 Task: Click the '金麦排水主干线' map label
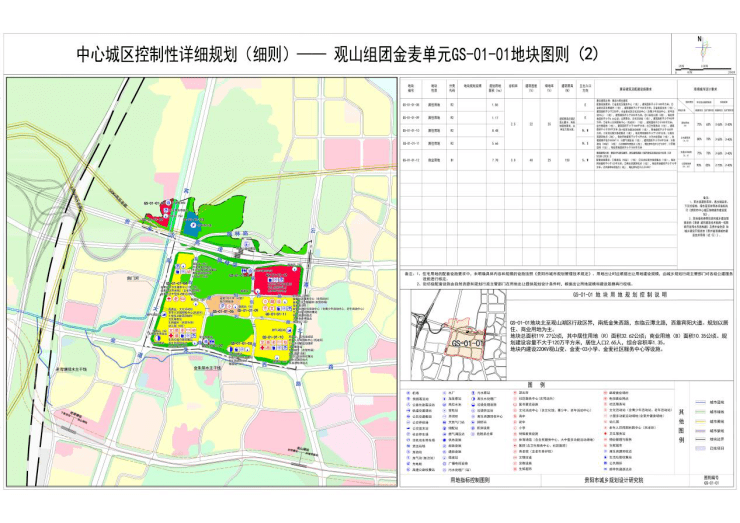coord(208,368)
